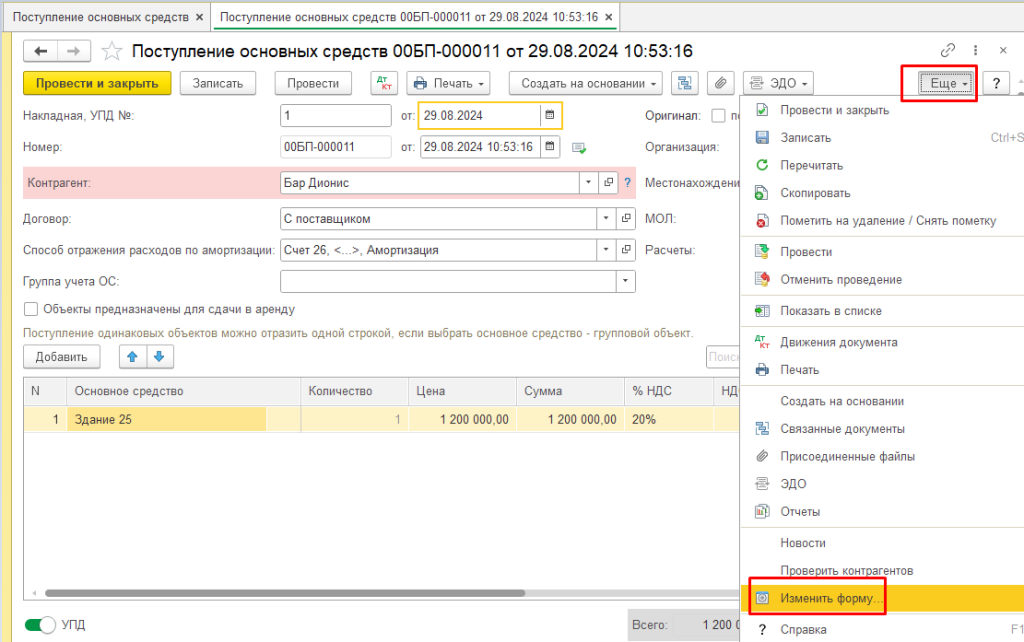Screen dimensions: 1024x642
Task: Open calendar picker for invoice date
Action: point(548,115)
